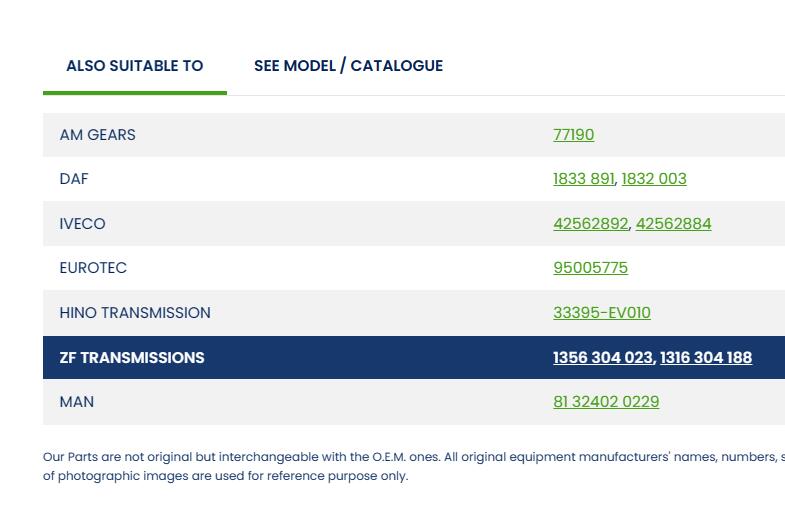Screen dimensions: 785x509
Task: Click the highlighted ZF TRANSMISSIONS label
Action: click(x=132, y=358)
